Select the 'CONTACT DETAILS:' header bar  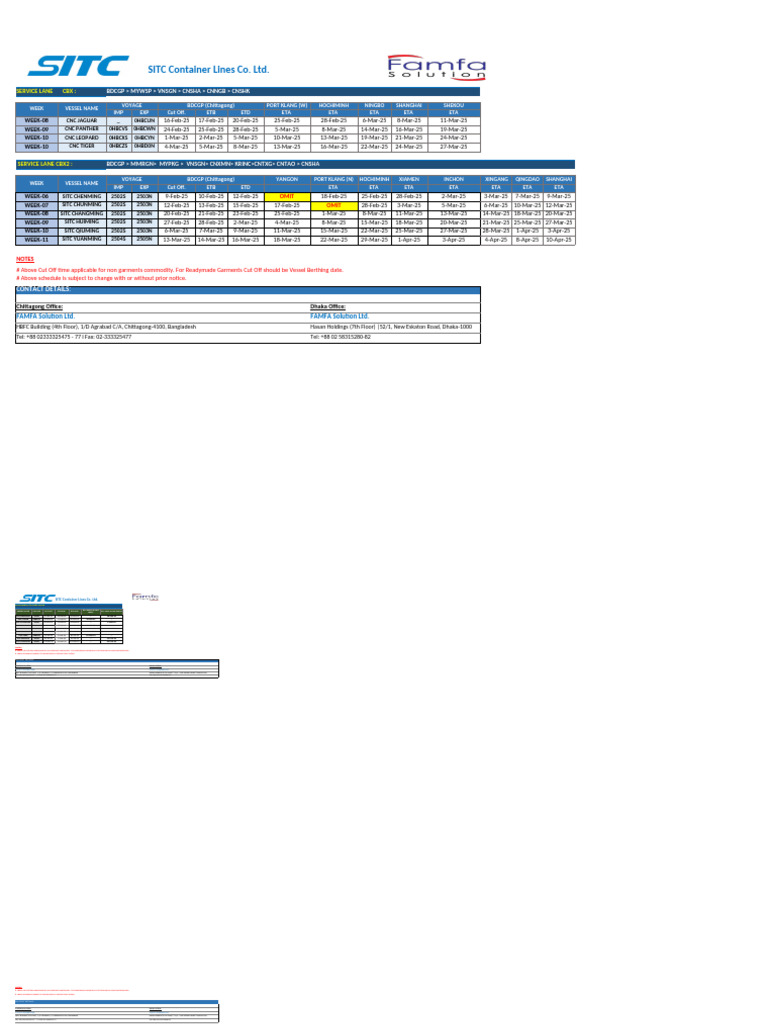(248, 290)
